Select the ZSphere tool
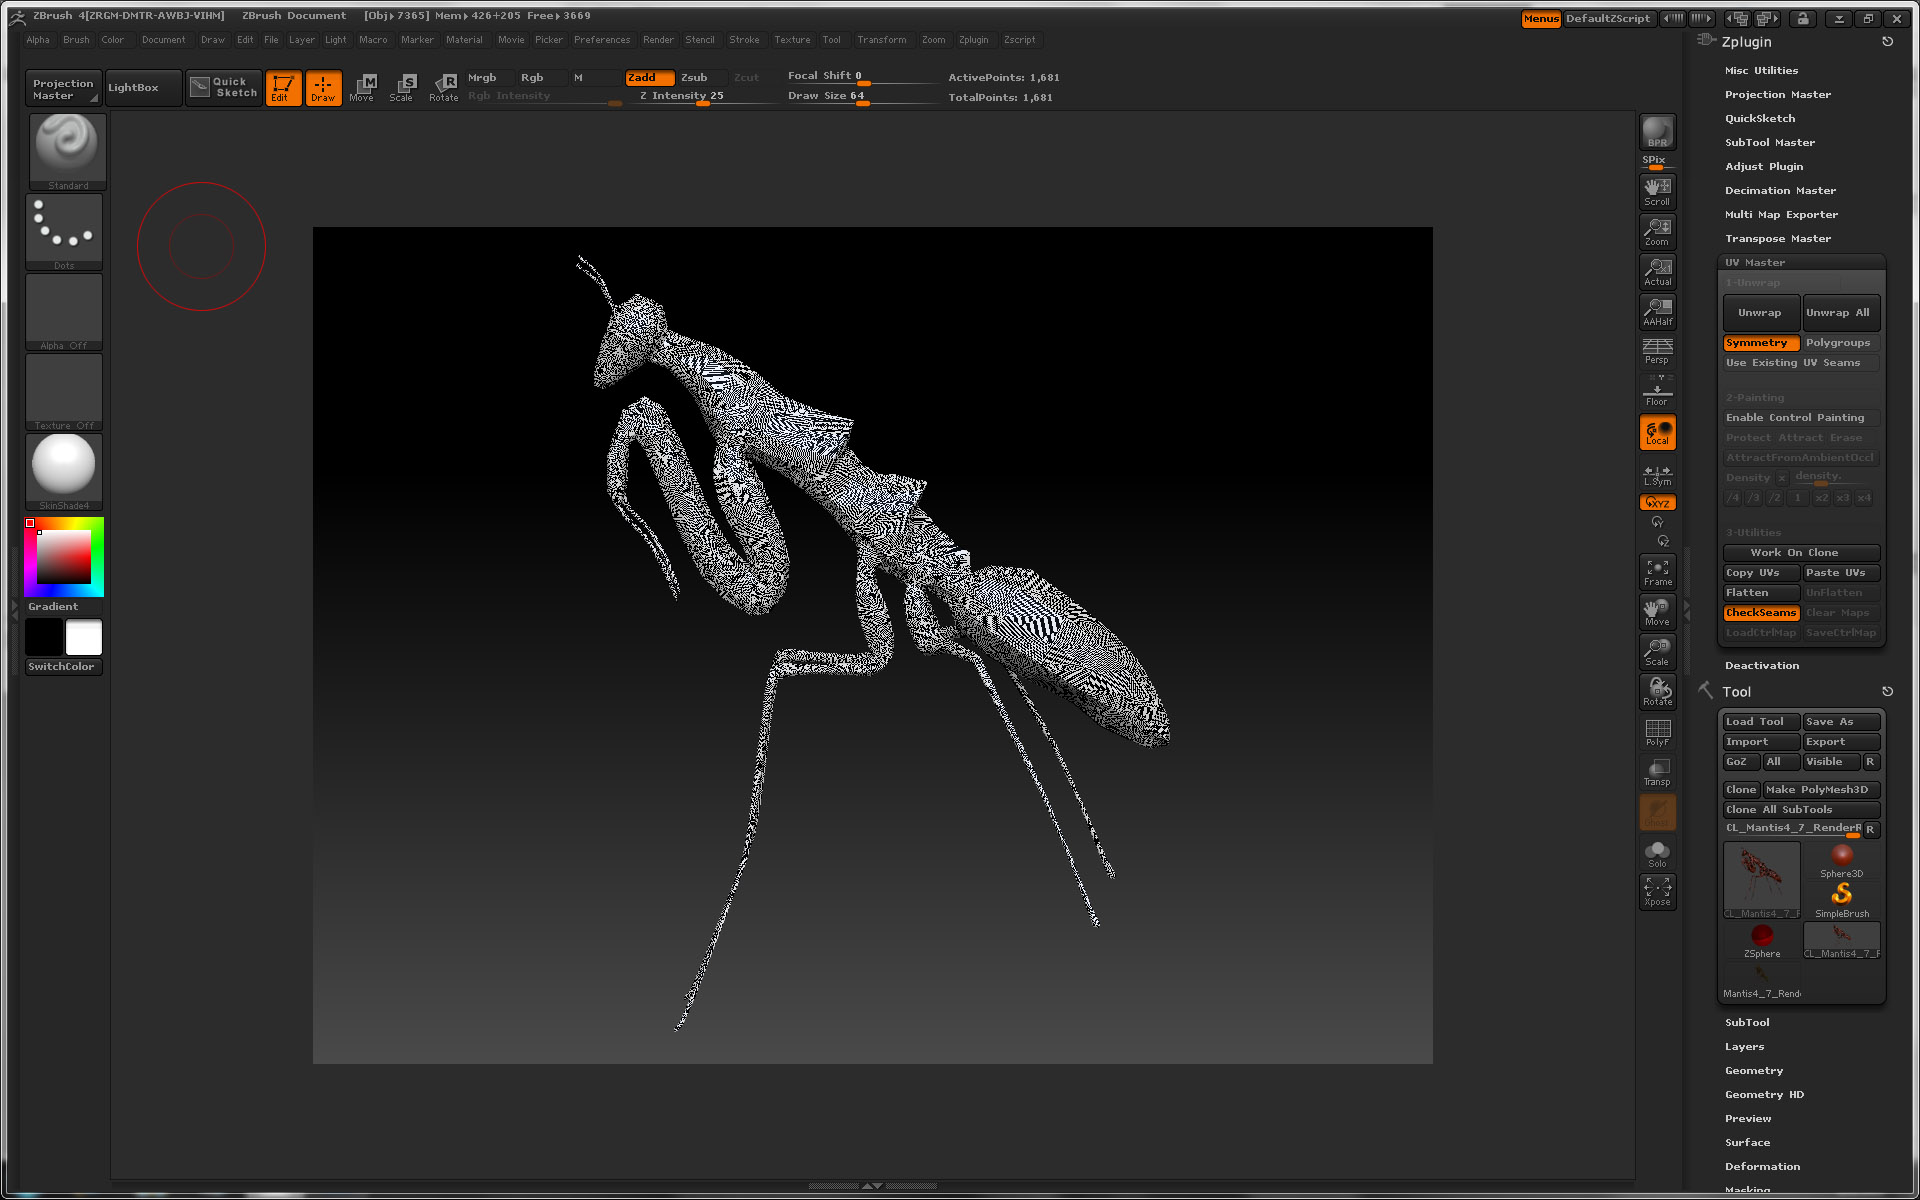The image size is (1920, 1200). [x=1761, y=940]
